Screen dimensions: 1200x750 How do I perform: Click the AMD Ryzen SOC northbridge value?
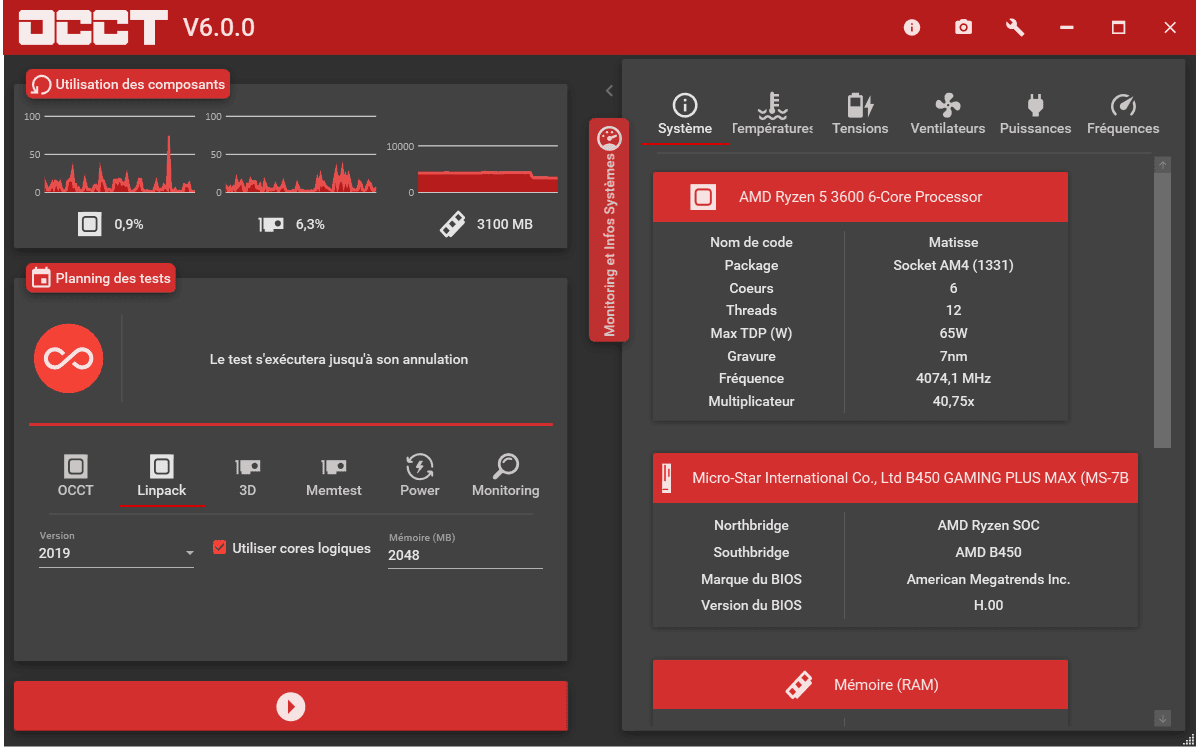(988, 525)
